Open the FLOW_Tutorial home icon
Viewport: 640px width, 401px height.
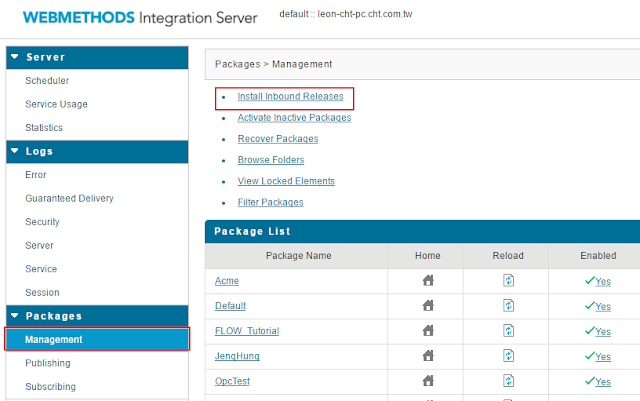tap(428, 330)
